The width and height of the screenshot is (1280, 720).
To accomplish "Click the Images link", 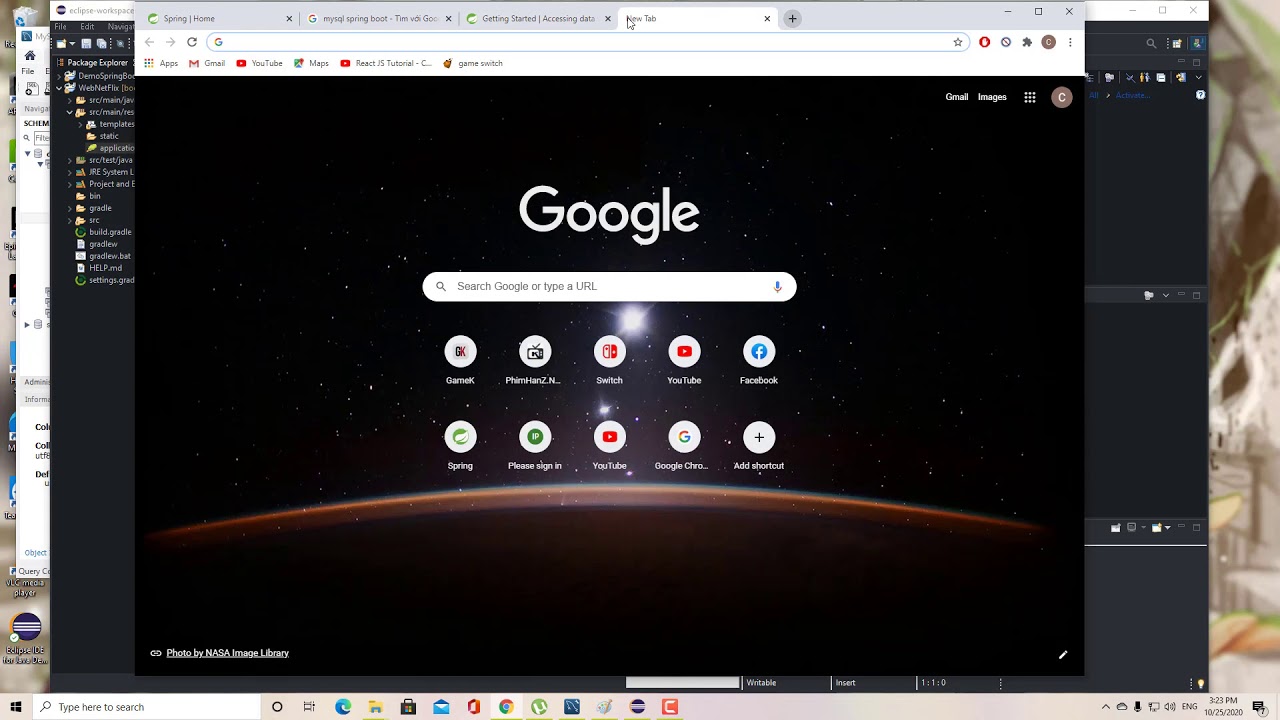I will coord(992,97).
